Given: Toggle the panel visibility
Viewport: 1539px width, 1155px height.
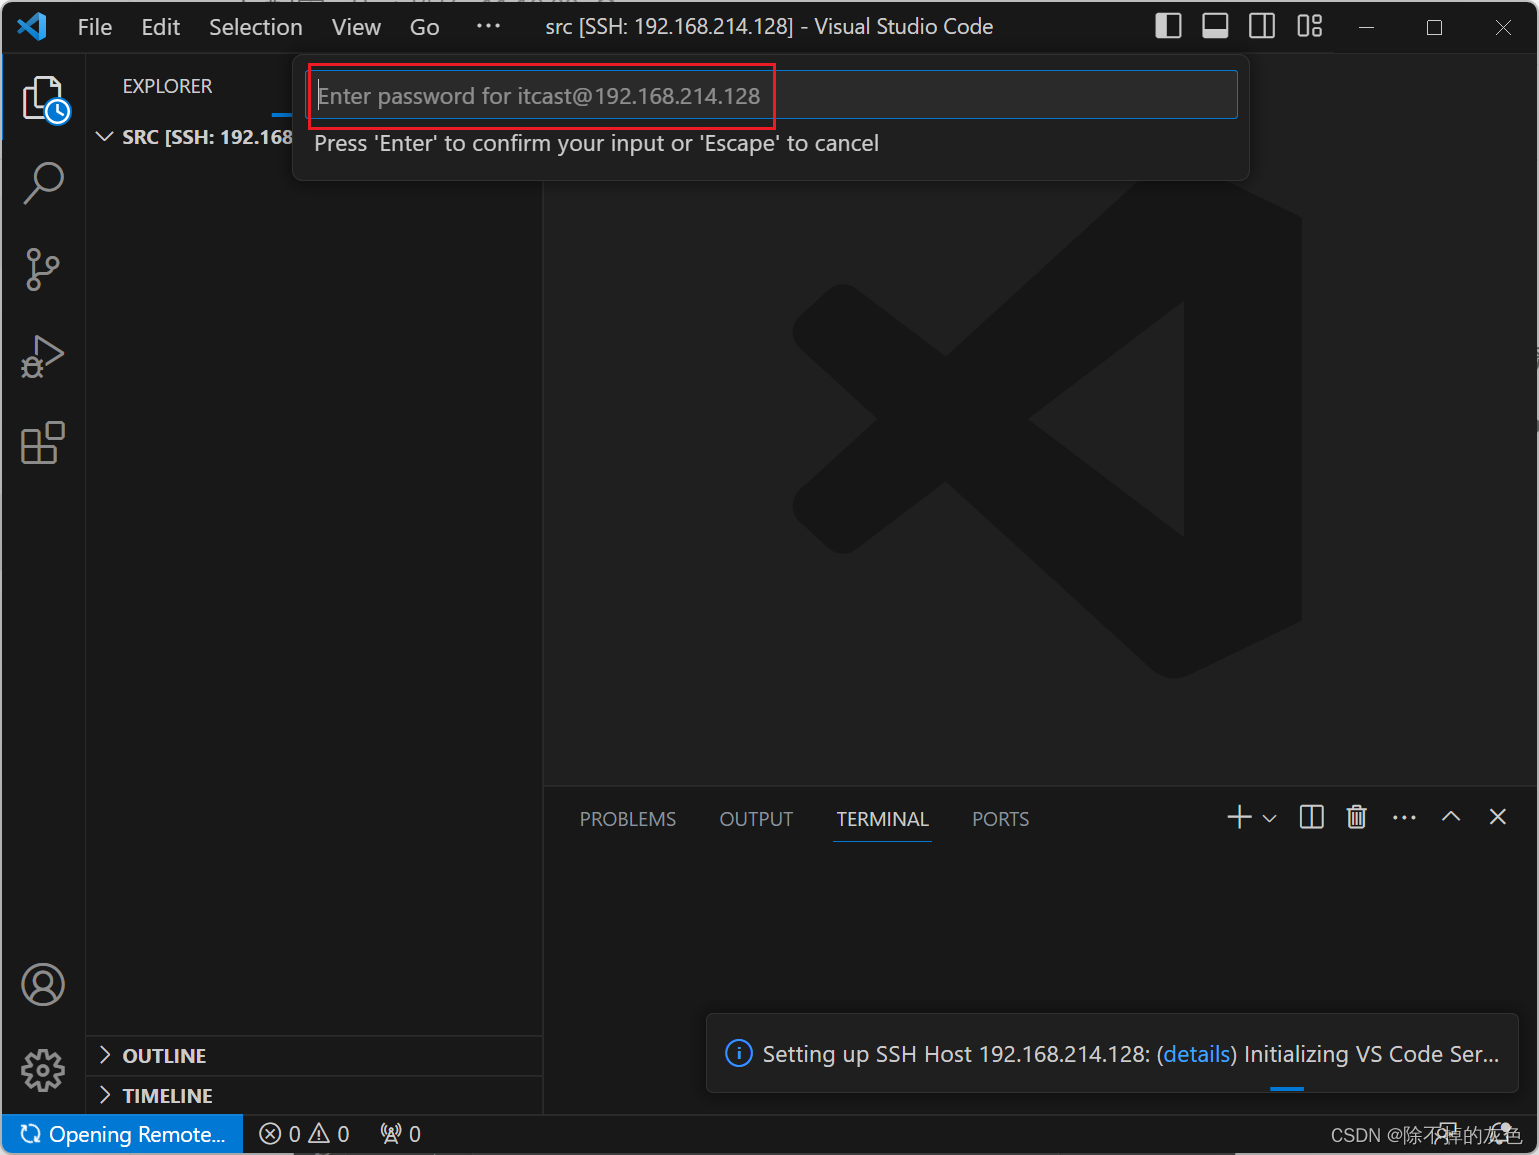Looking at the screenshot, I should tap(1214, 26).
